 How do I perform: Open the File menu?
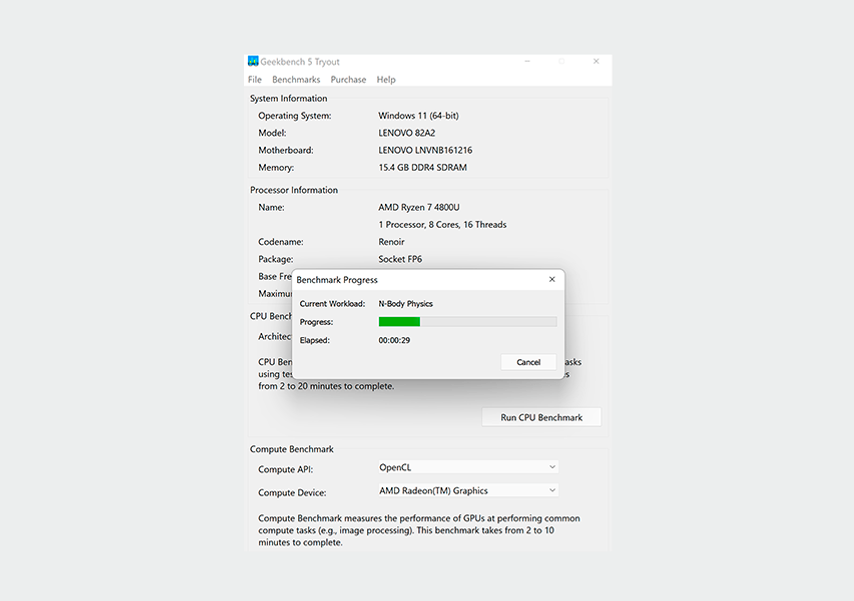[255, 80]
